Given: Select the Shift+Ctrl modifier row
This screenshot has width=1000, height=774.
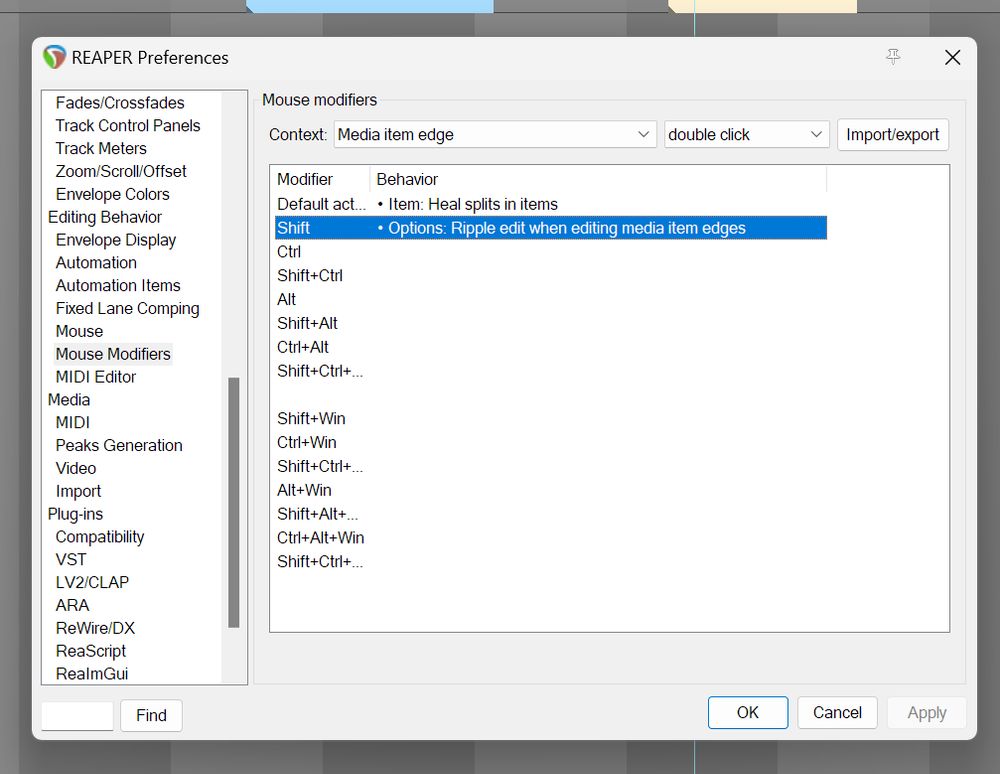Looking at the screenshot, I should 551,275.
